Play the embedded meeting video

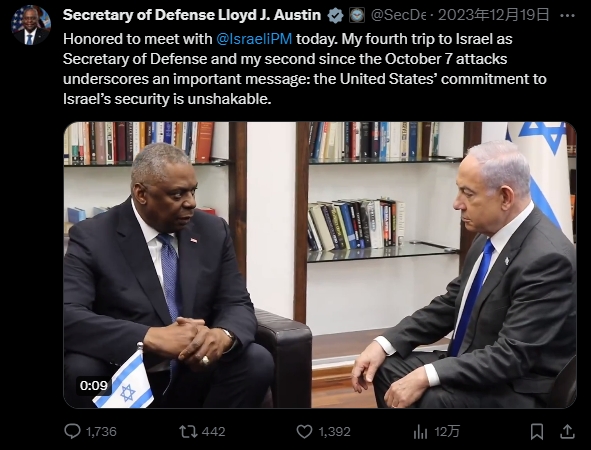[320, 265]
